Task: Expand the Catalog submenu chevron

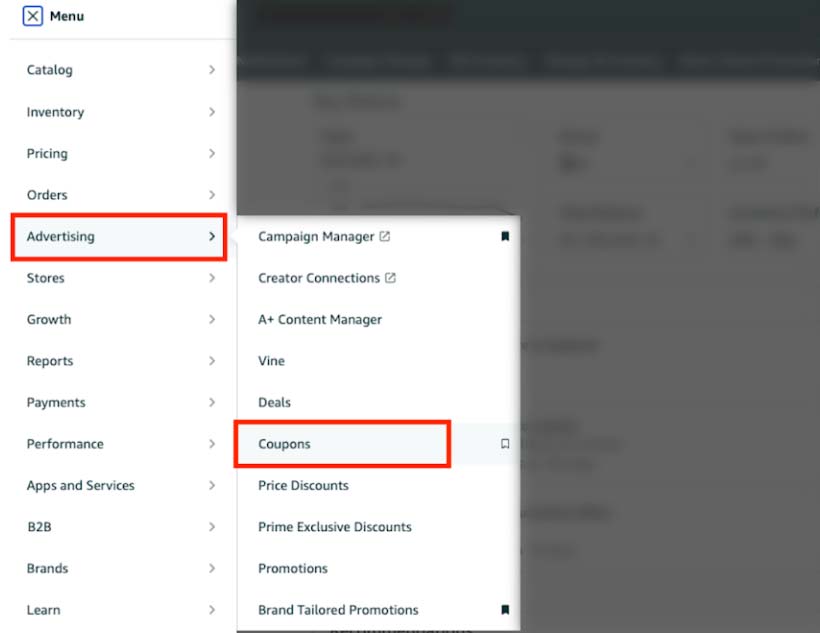Action: (212, 70)
